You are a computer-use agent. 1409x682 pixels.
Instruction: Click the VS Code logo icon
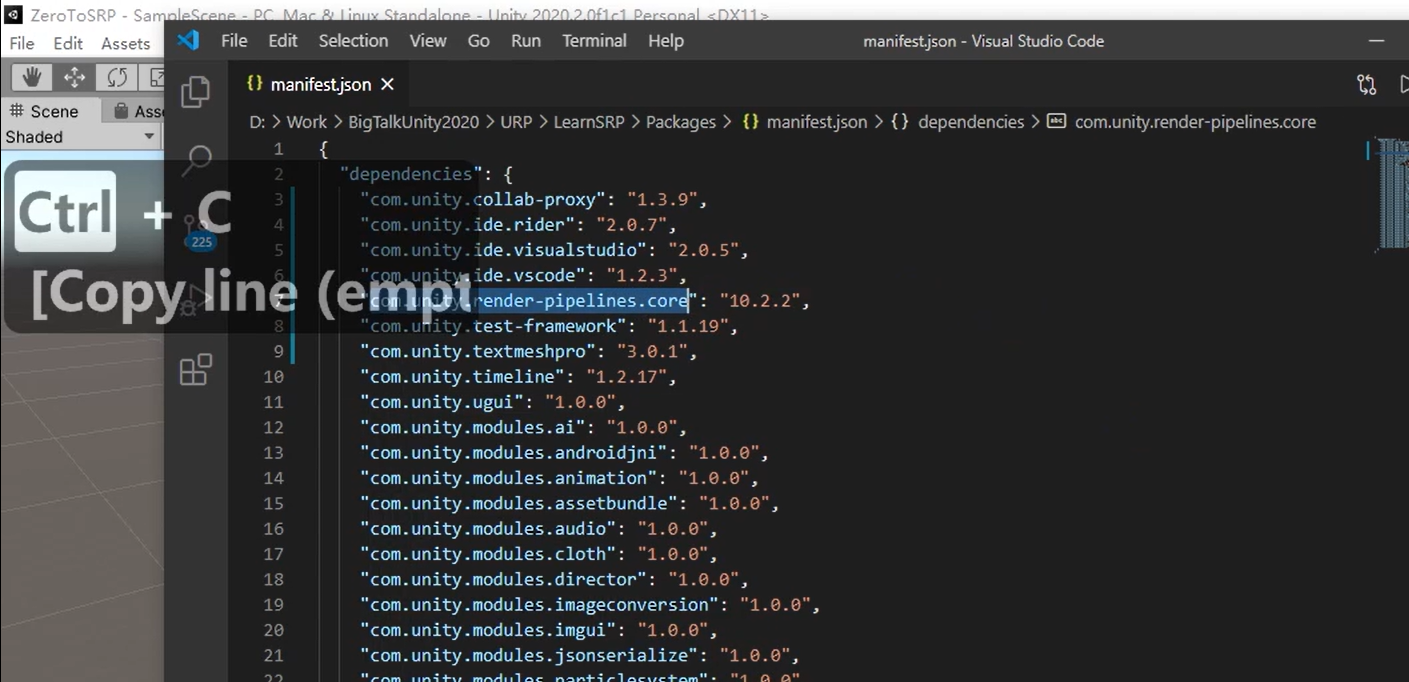click(x=187, y=41)
